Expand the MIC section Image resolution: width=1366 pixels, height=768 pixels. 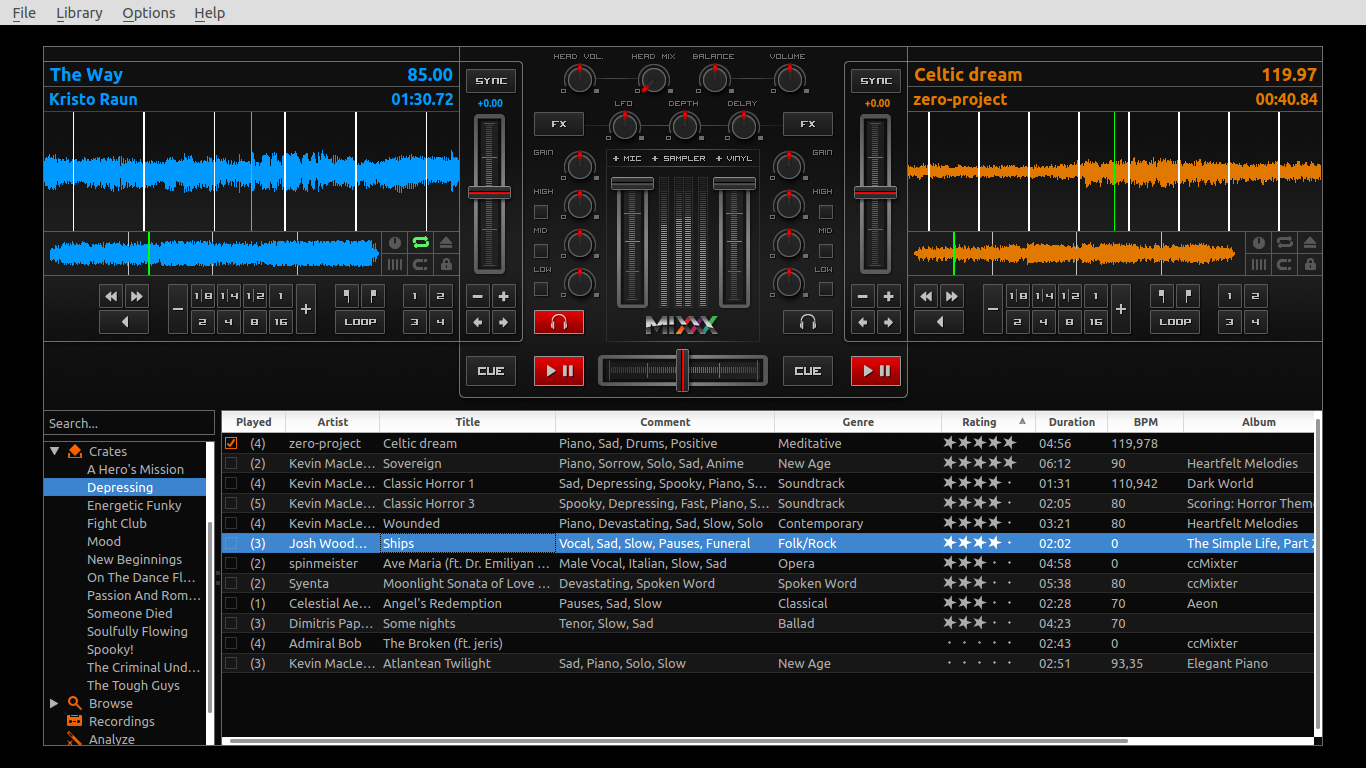pos(627,159)
